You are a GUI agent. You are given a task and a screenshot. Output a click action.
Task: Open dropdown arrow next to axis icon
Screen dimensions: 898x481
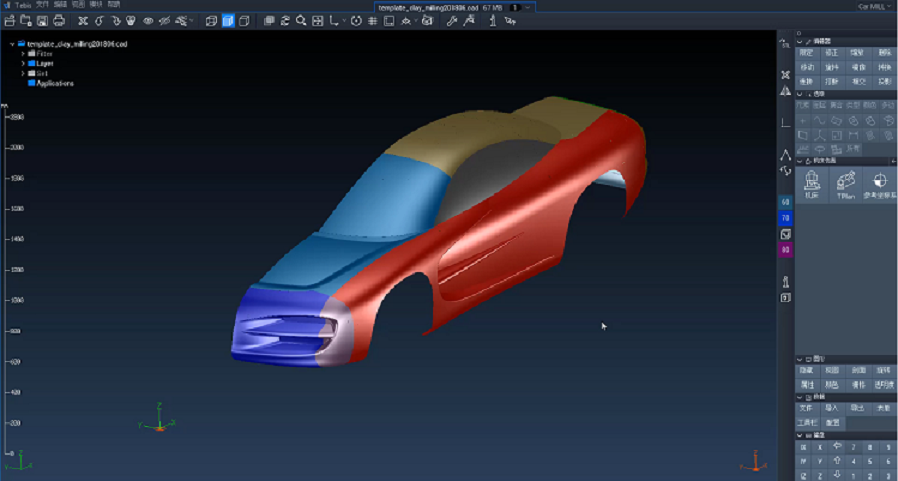click(x=344, y=21)
